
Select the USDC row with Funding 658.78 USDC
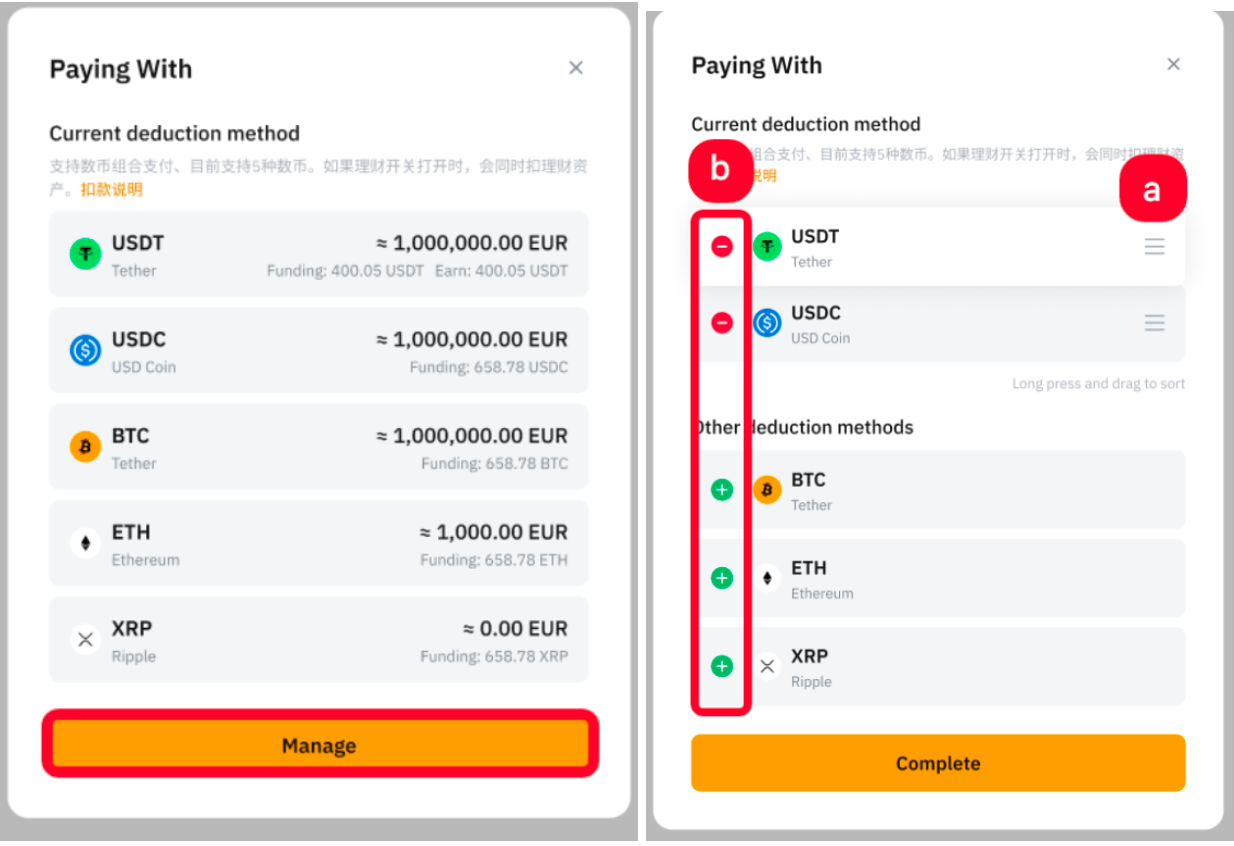319,350
